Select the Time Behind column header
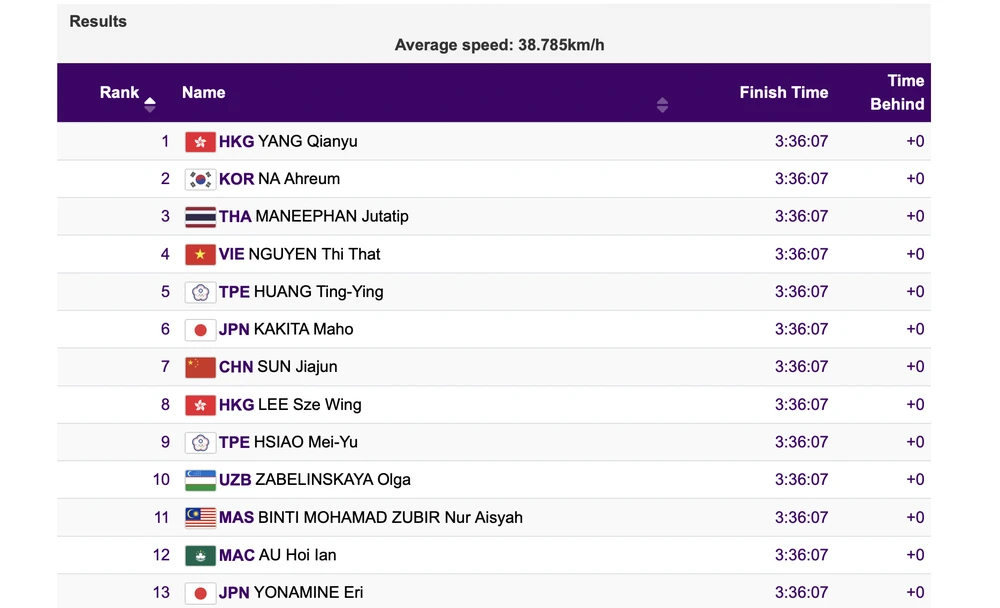Viewport: 1000px width, 608px height. (897, 93)
